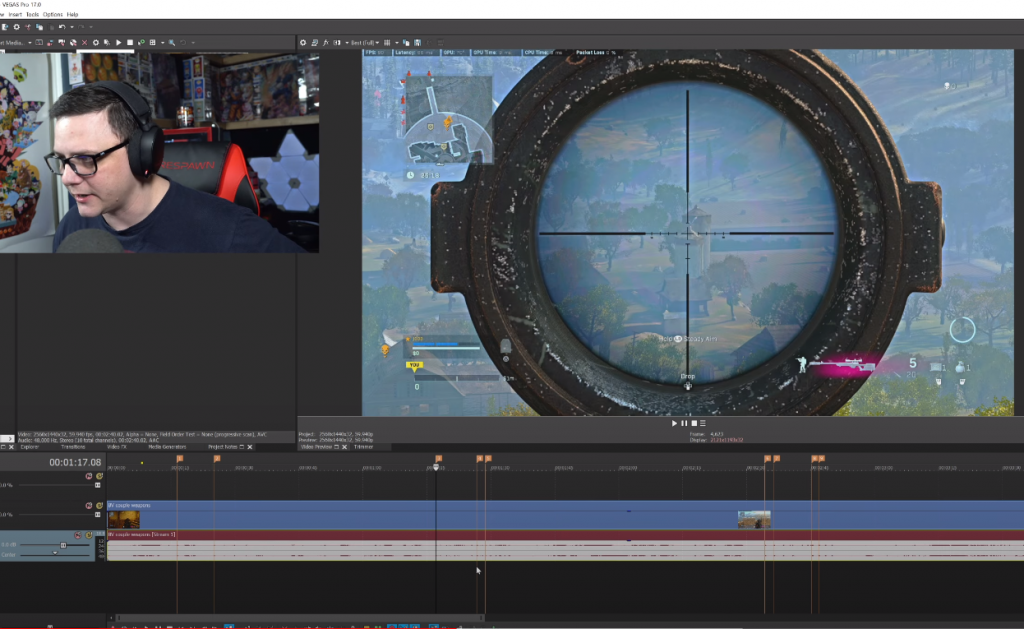Viewport: 1024px width, 629px height.
Task: Switch to the Project Notes tab
Action: (223, 447)
